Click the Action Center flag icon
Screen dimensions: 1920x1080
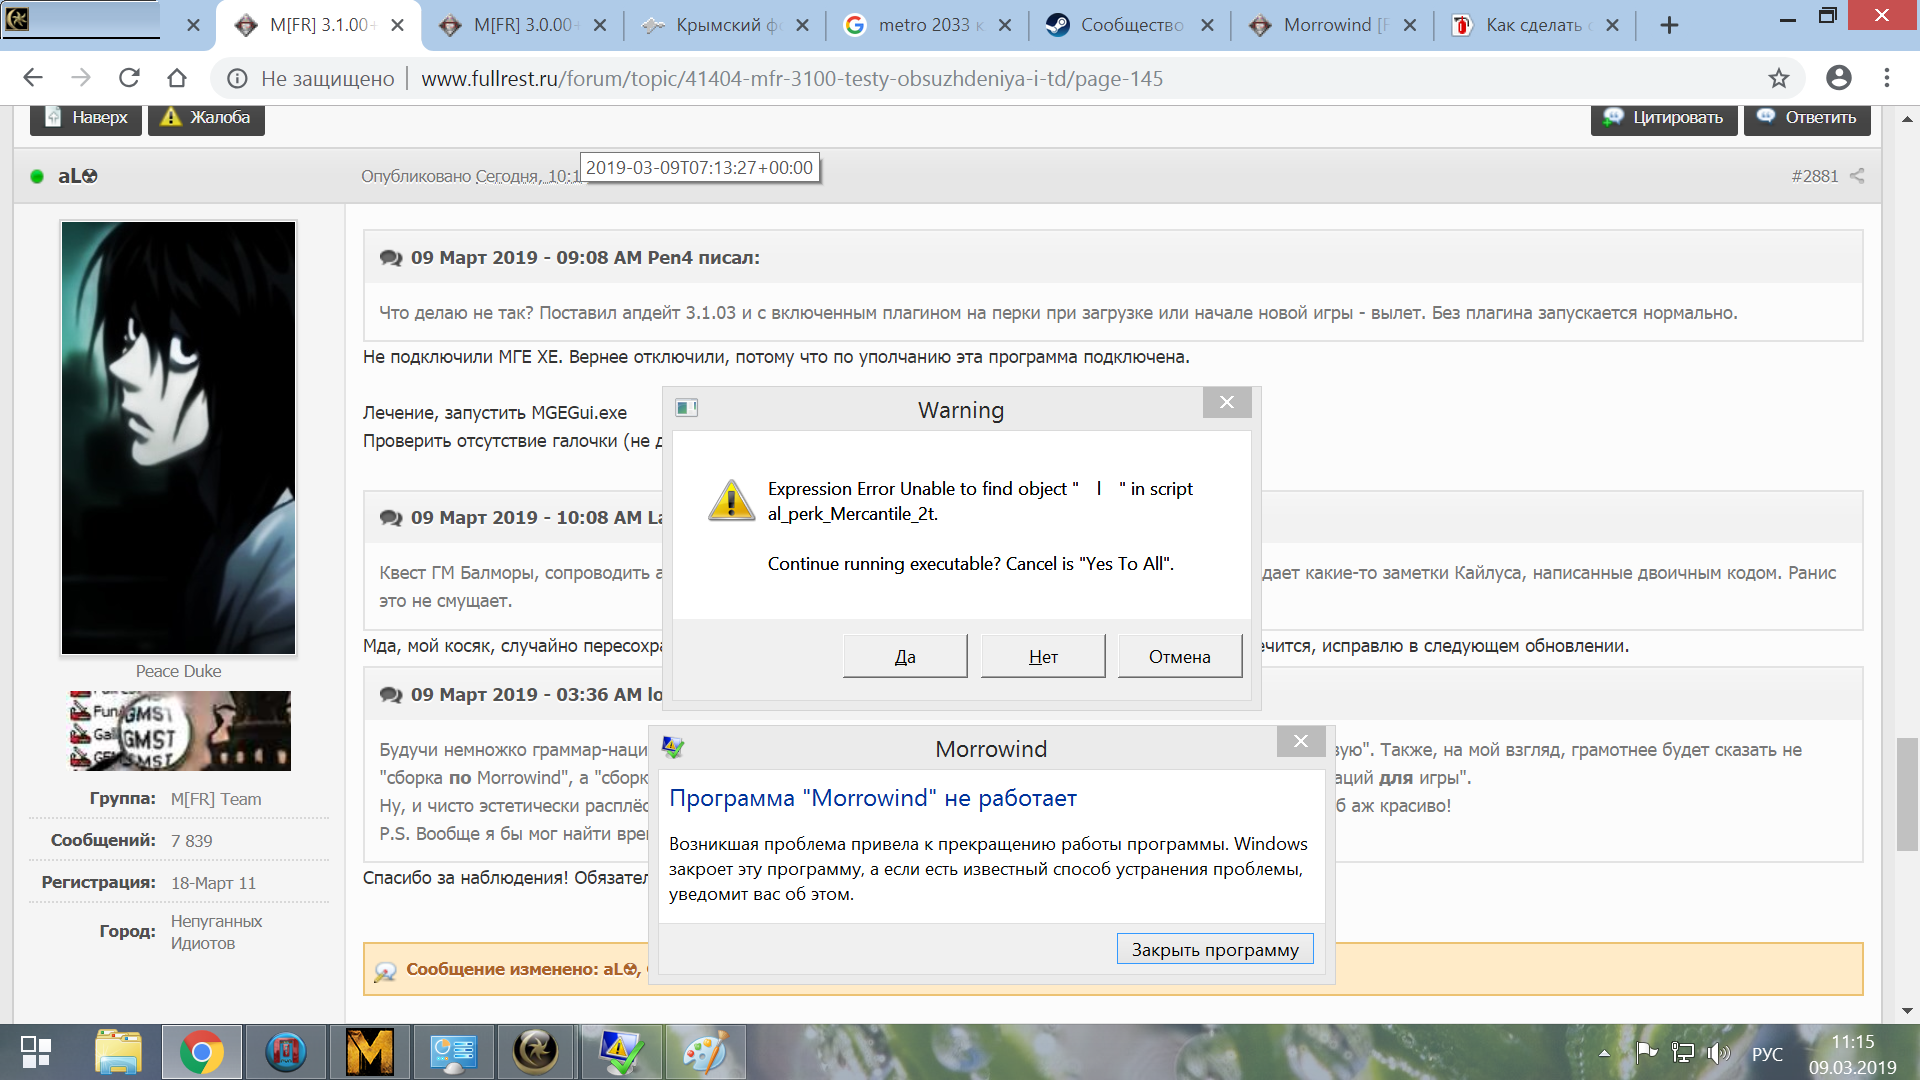tap(1645, 1052)
